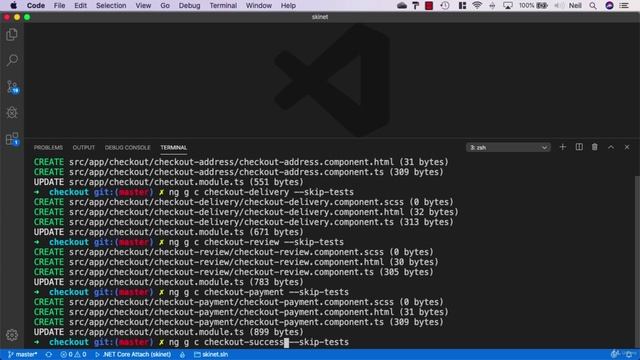Image resolution: width=640 pixels, height=360 pixels.
Task: Start .NET Core Attach (skinet) debug
Action: [x=133, y=354]
